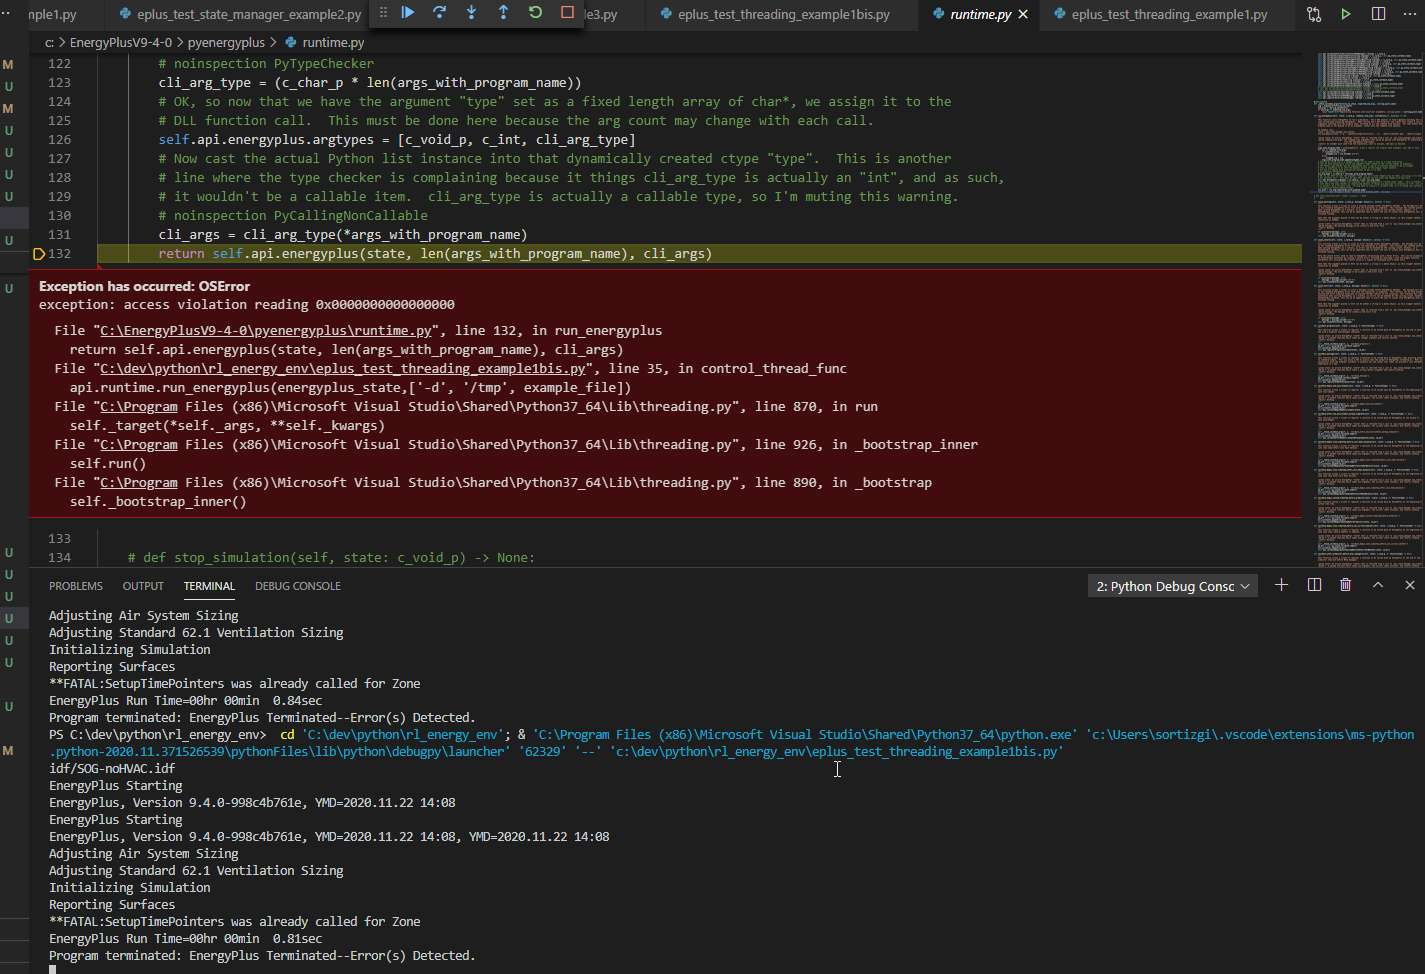Open the runtime.py path link in traceback
Image resolution: width=1425 pixels, height=974 pixels.
[266, 331]
